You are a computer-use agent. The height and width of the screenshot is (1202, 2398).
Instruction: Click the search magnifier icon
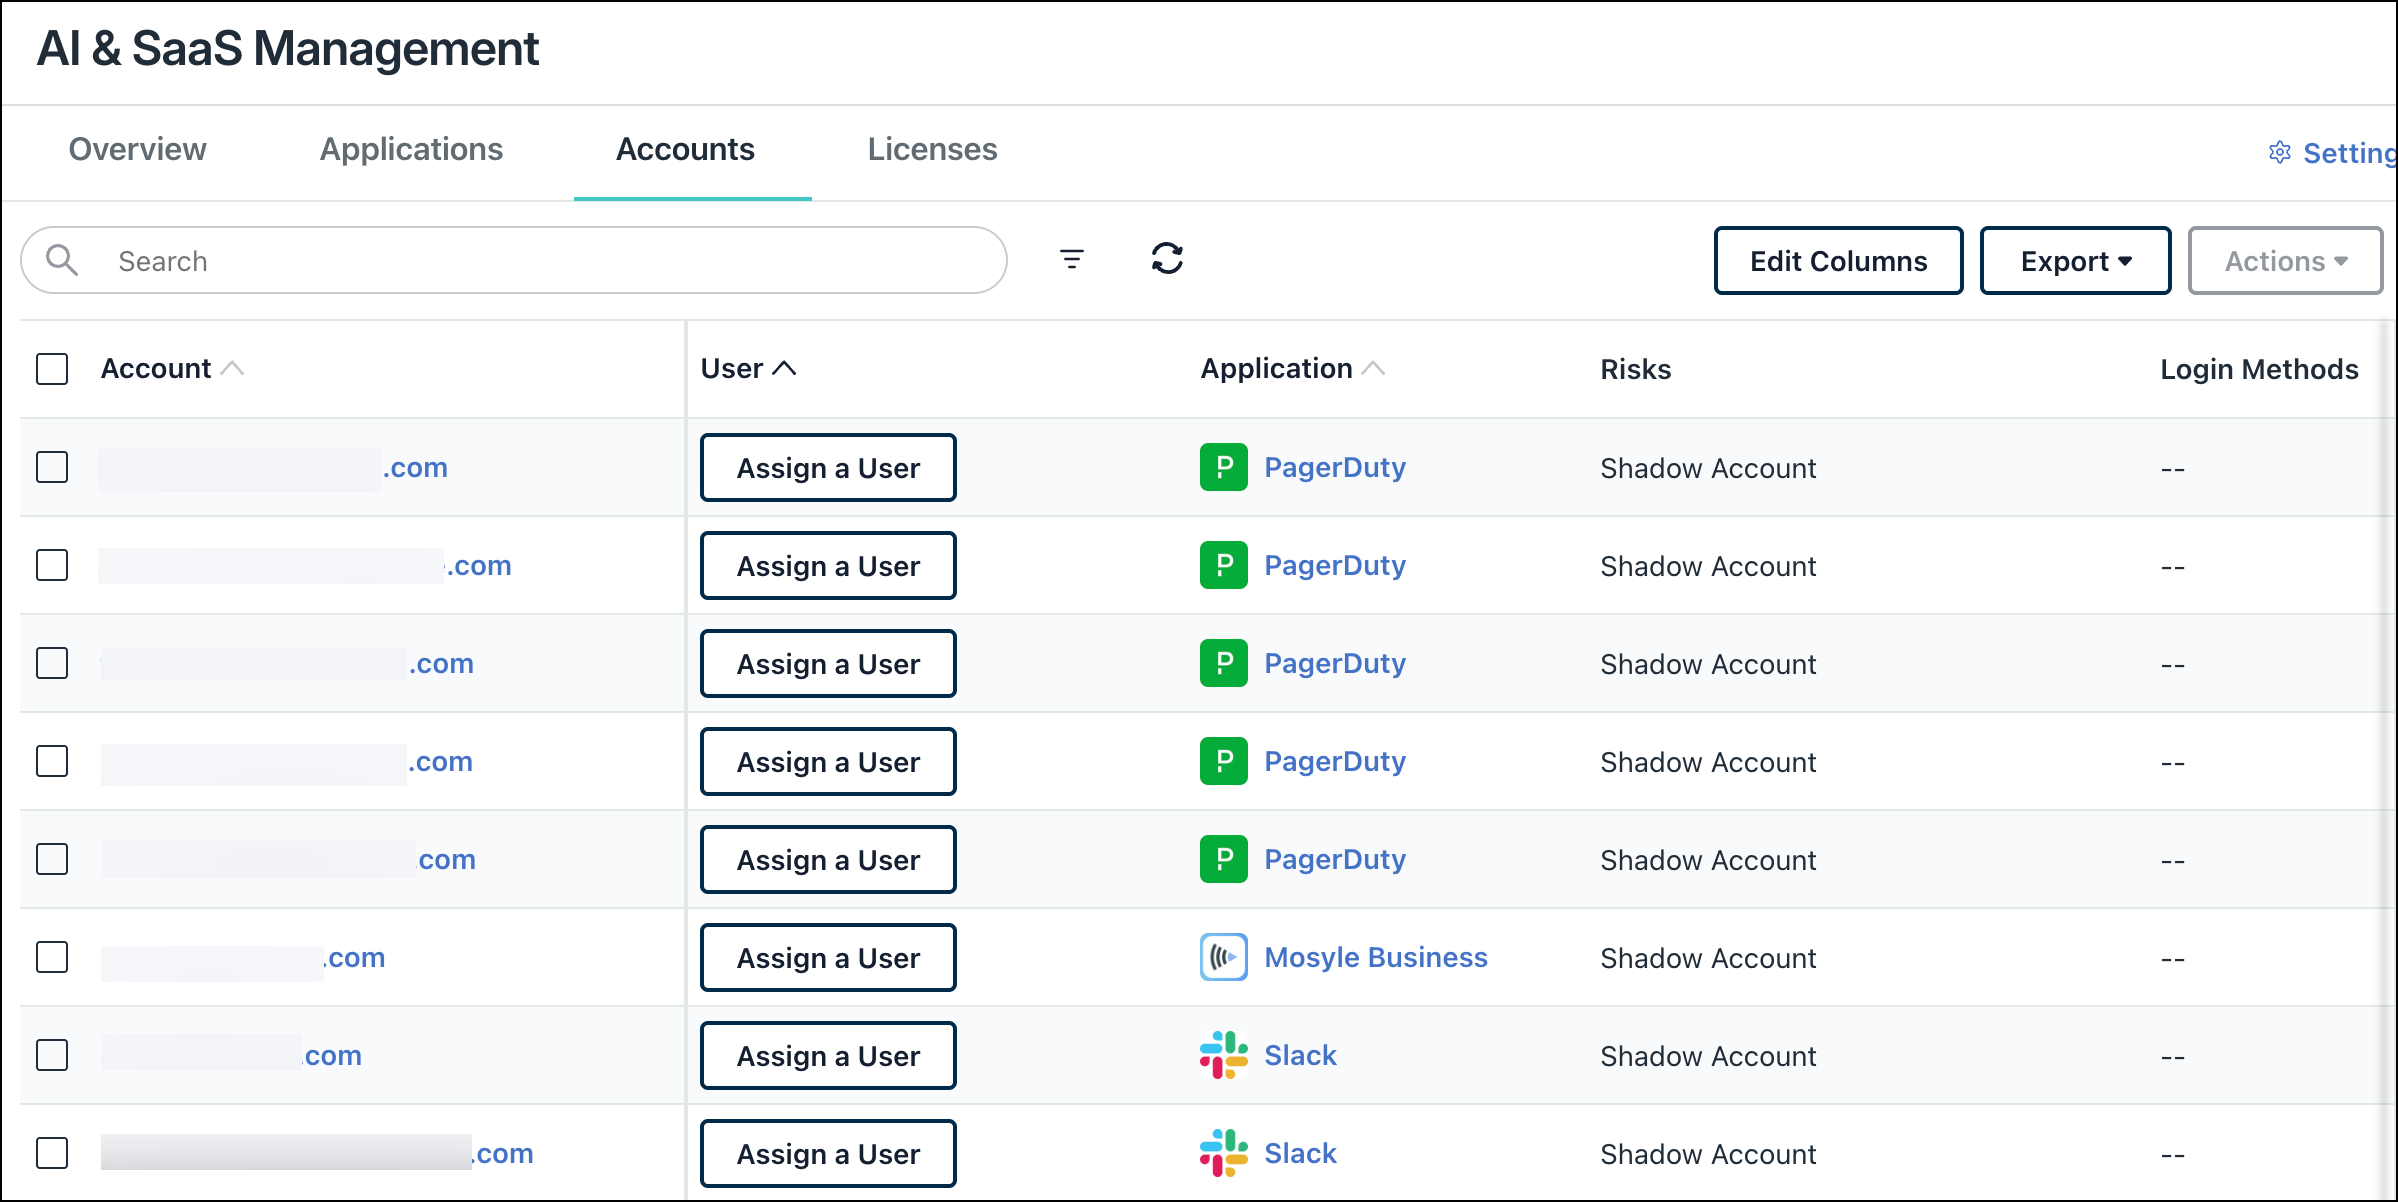62,260
